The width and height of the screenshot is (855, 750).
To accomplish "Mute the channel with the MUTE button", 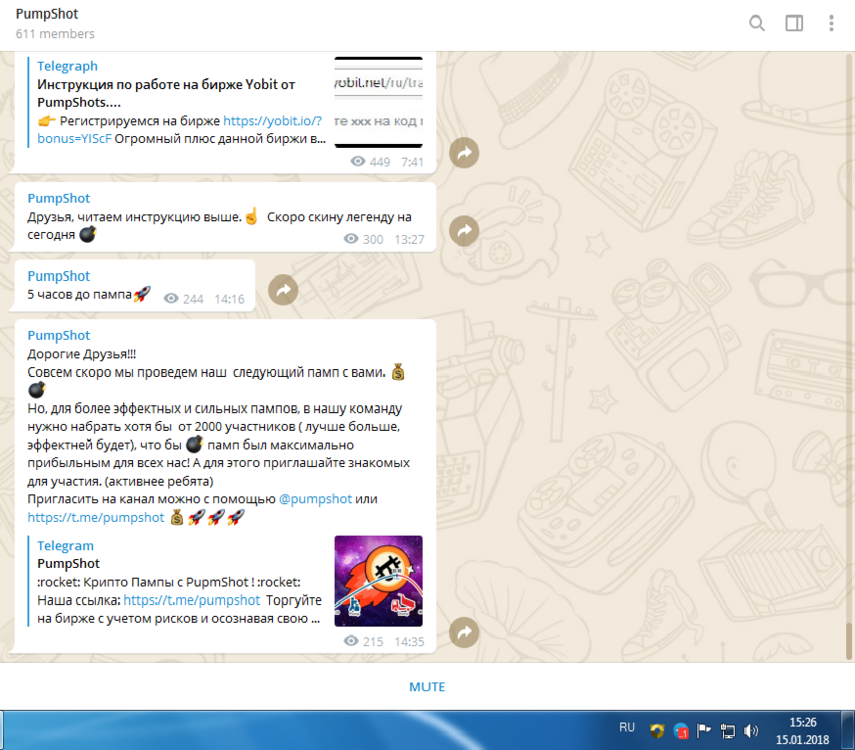I will (x=427, y=686).
